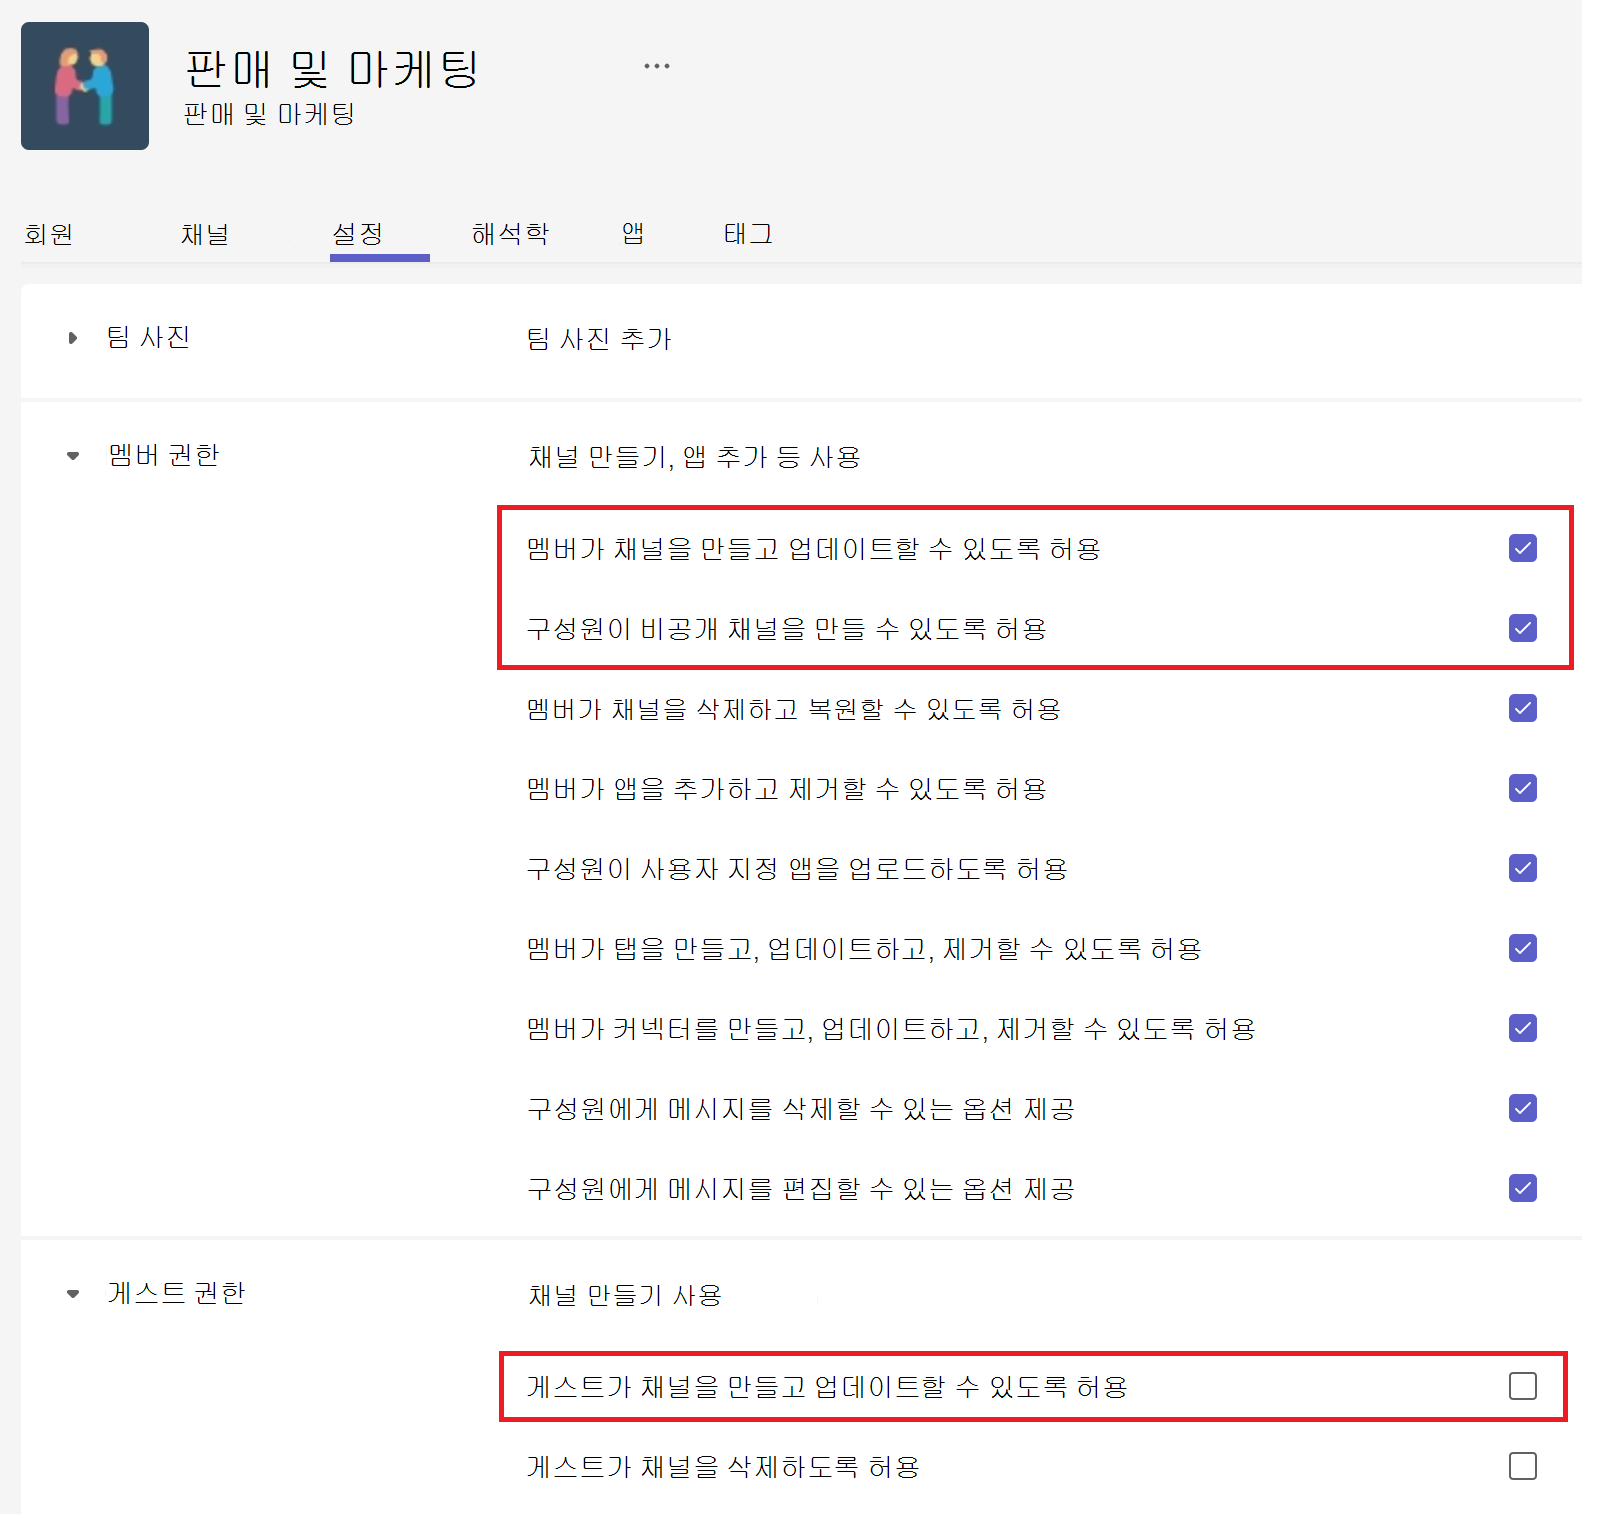Viewport: 1598px width, 1518px height.
Task: Open the team avatar image
Action: pos(85,86)
